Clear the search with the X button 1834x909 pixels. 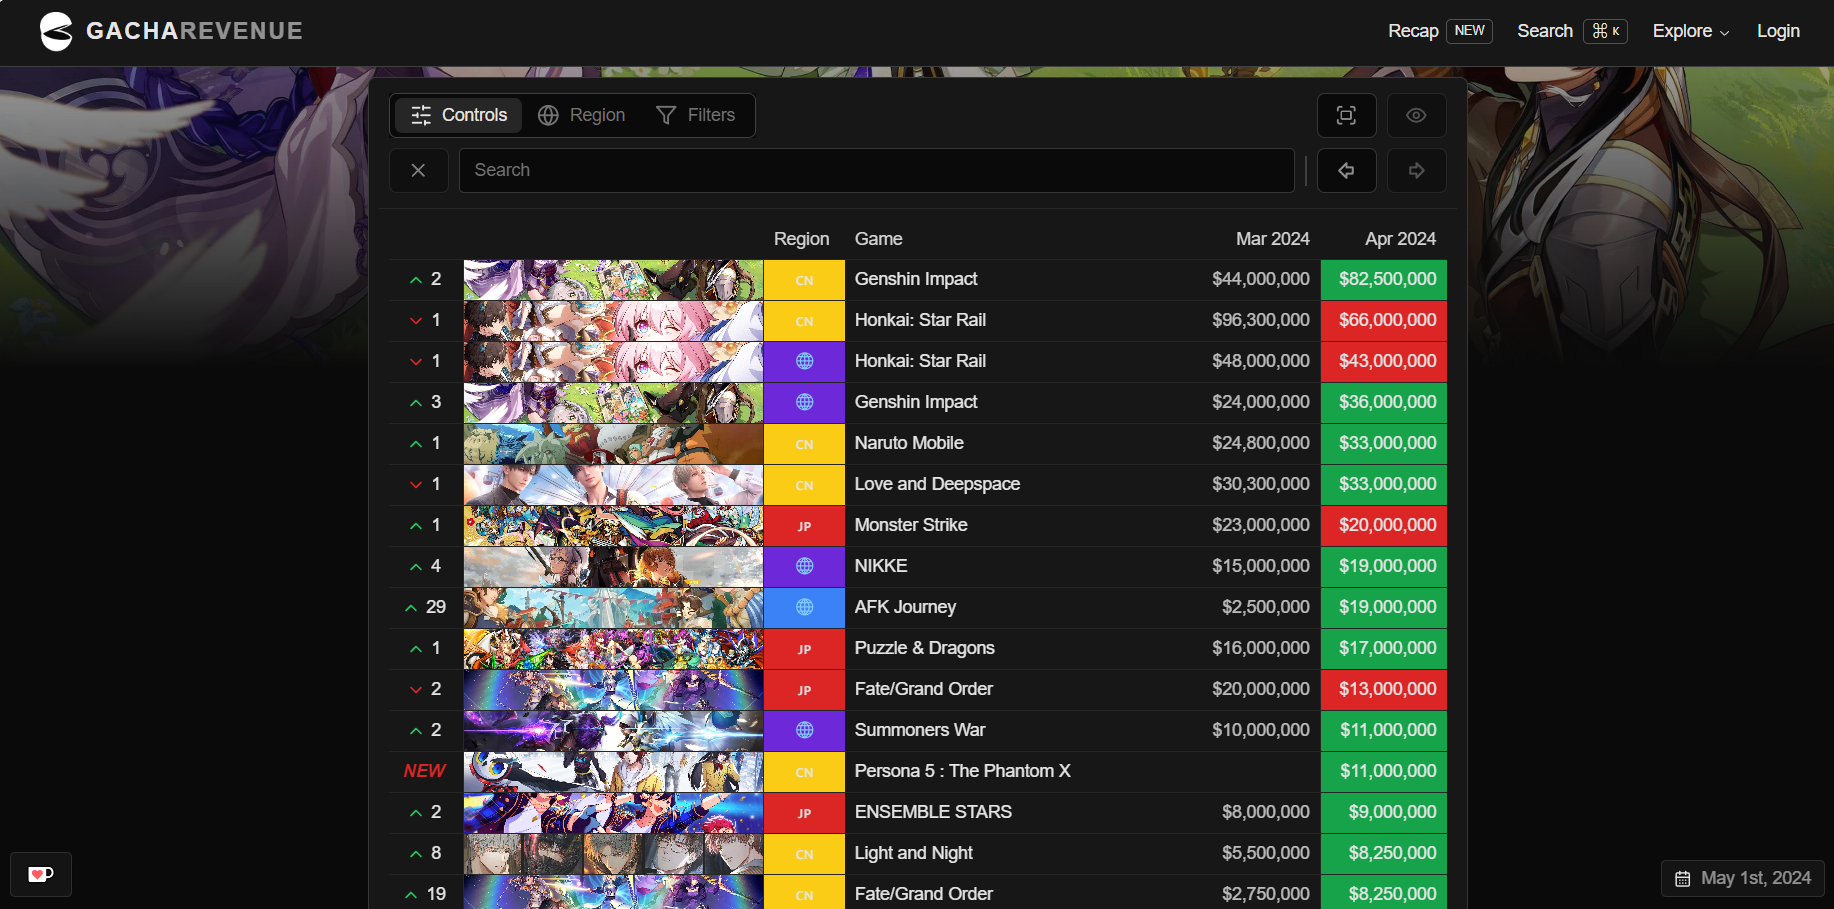coord(418,170)
